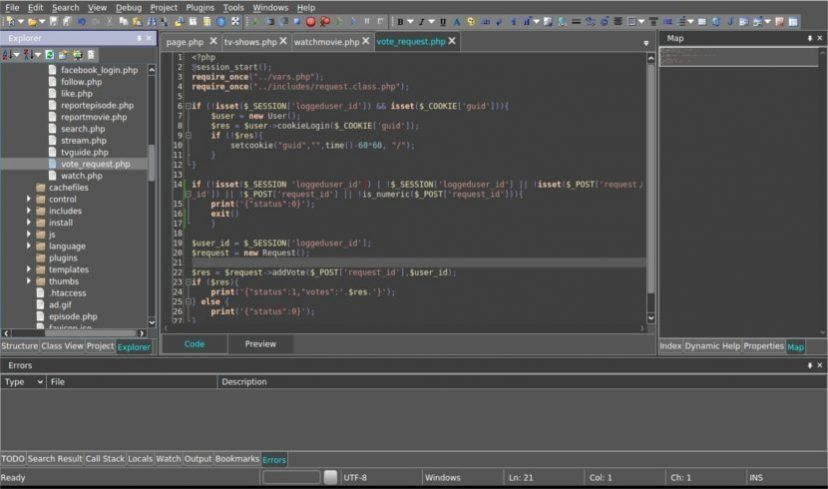Toggle auto-hide pin on Errors panel
Viewport: 828px width, 489px height.
tap(810, 365)
